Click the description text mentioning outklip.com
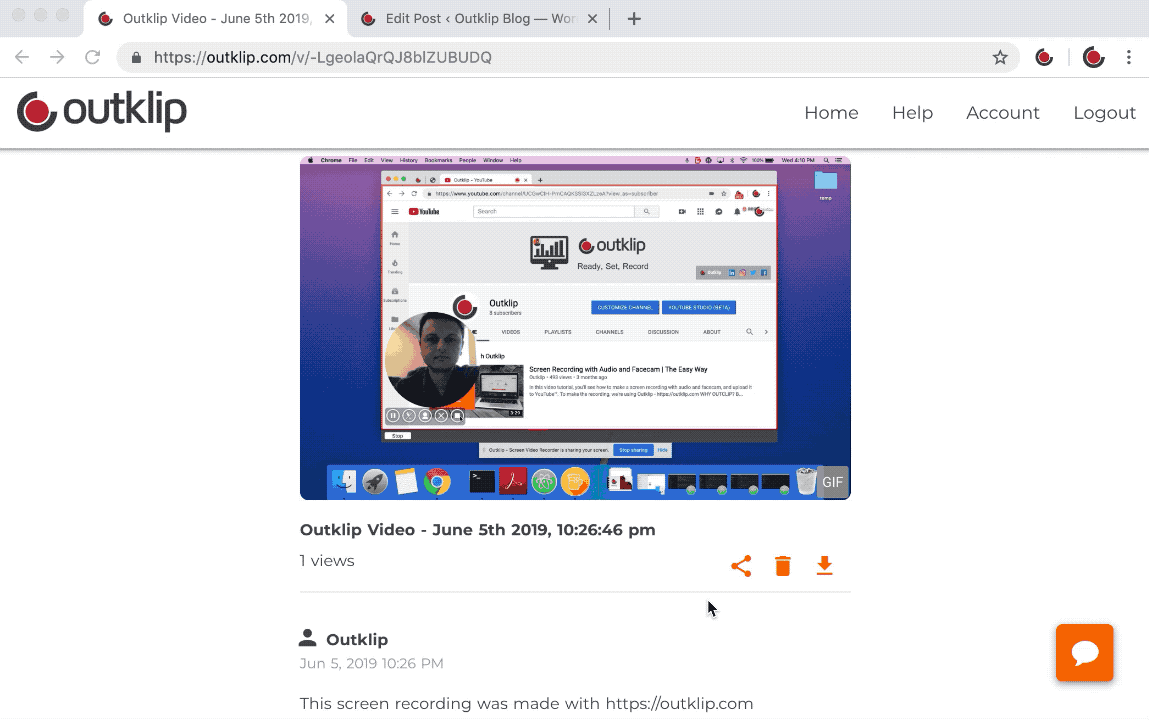This screenshot has width=1149, height=720. click(526, 704)
